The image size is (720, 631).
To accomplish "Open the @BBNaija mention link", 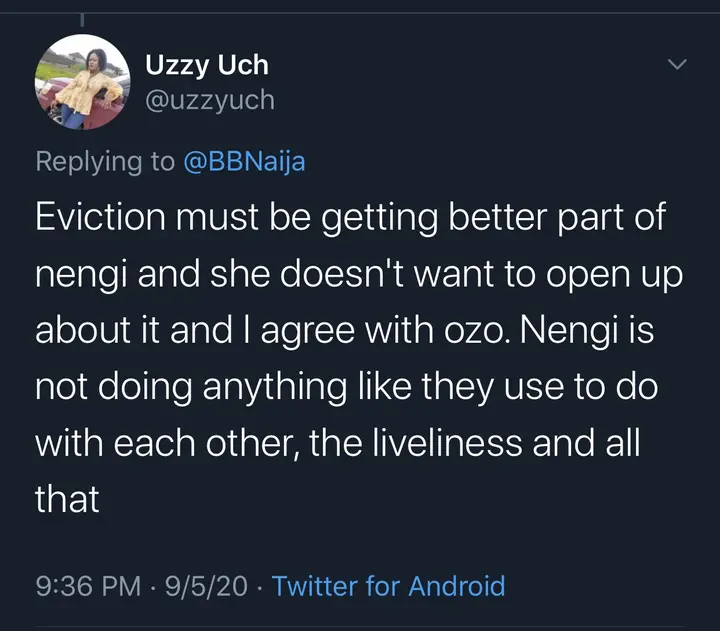I will click(243, 162).
